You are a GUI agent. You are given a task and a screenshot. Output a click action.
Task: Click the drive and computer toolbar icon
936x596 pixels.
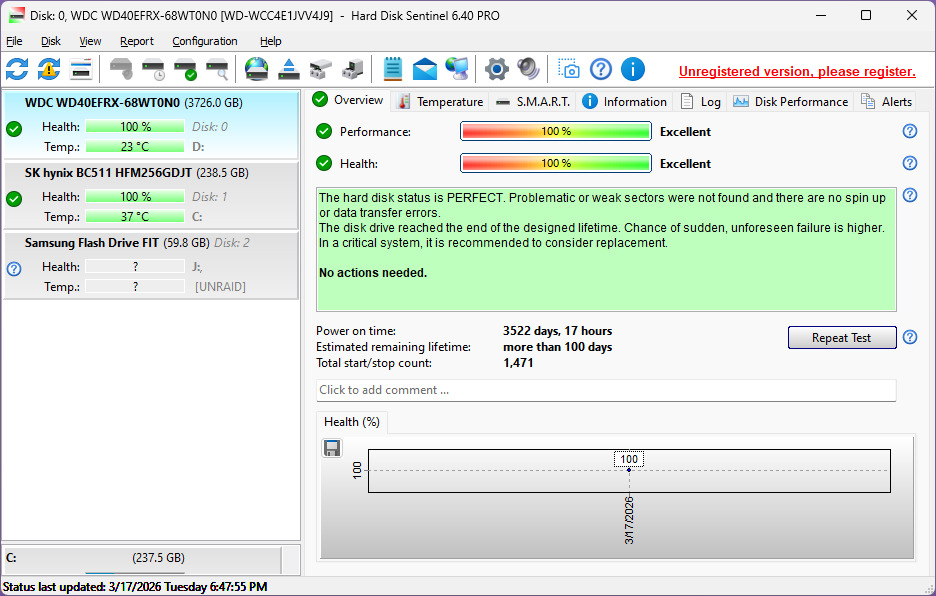(x=353, y=69)
